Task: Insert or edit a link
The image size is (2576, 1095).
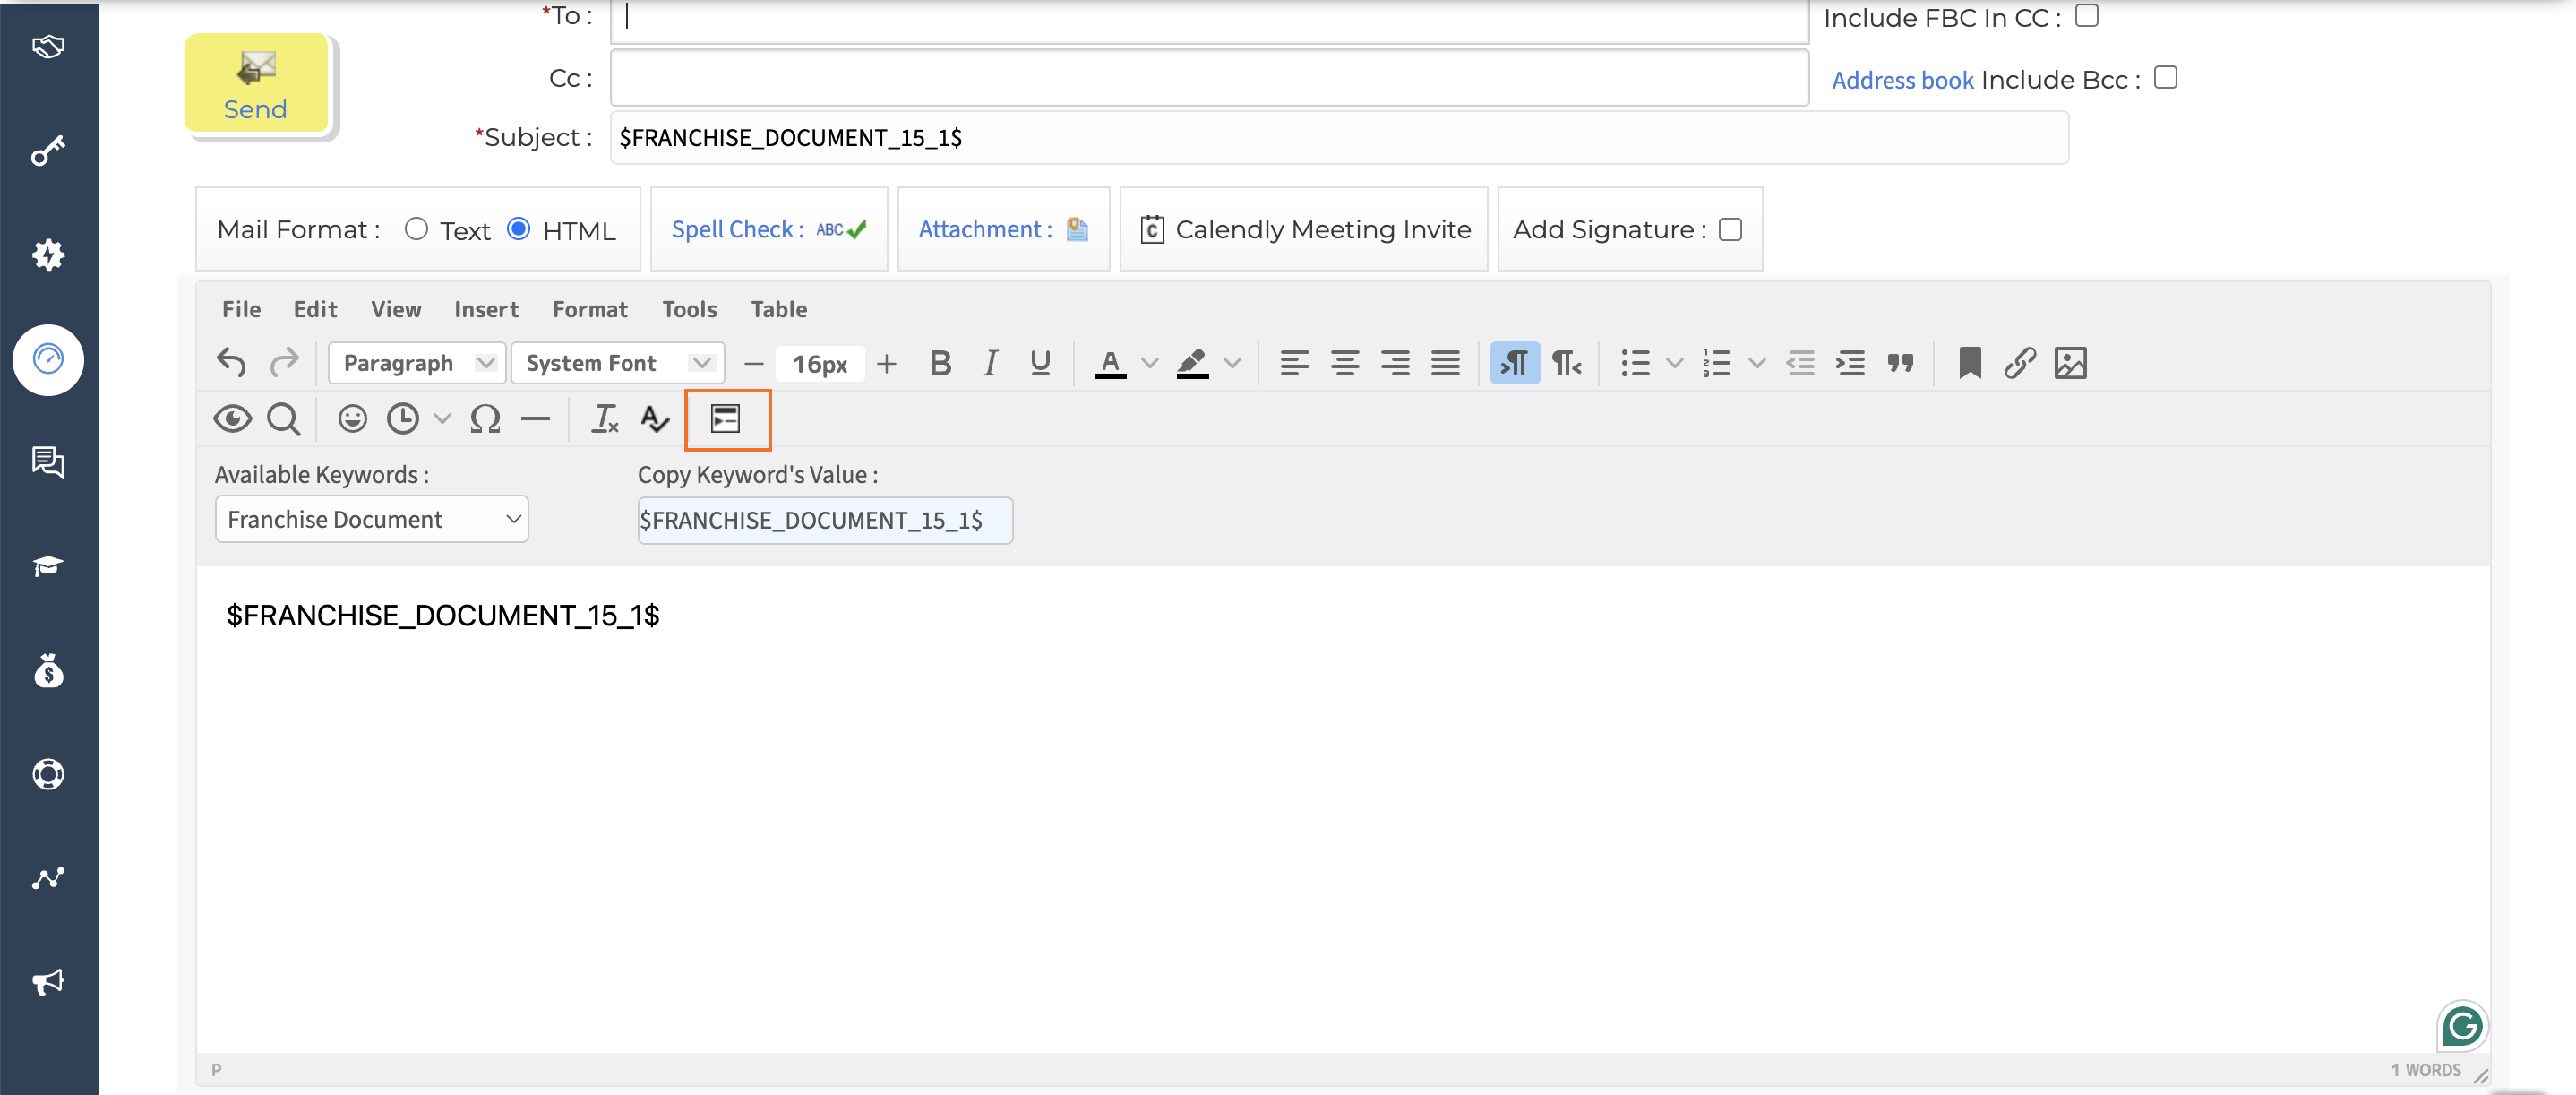Action: pos(2020,362)
